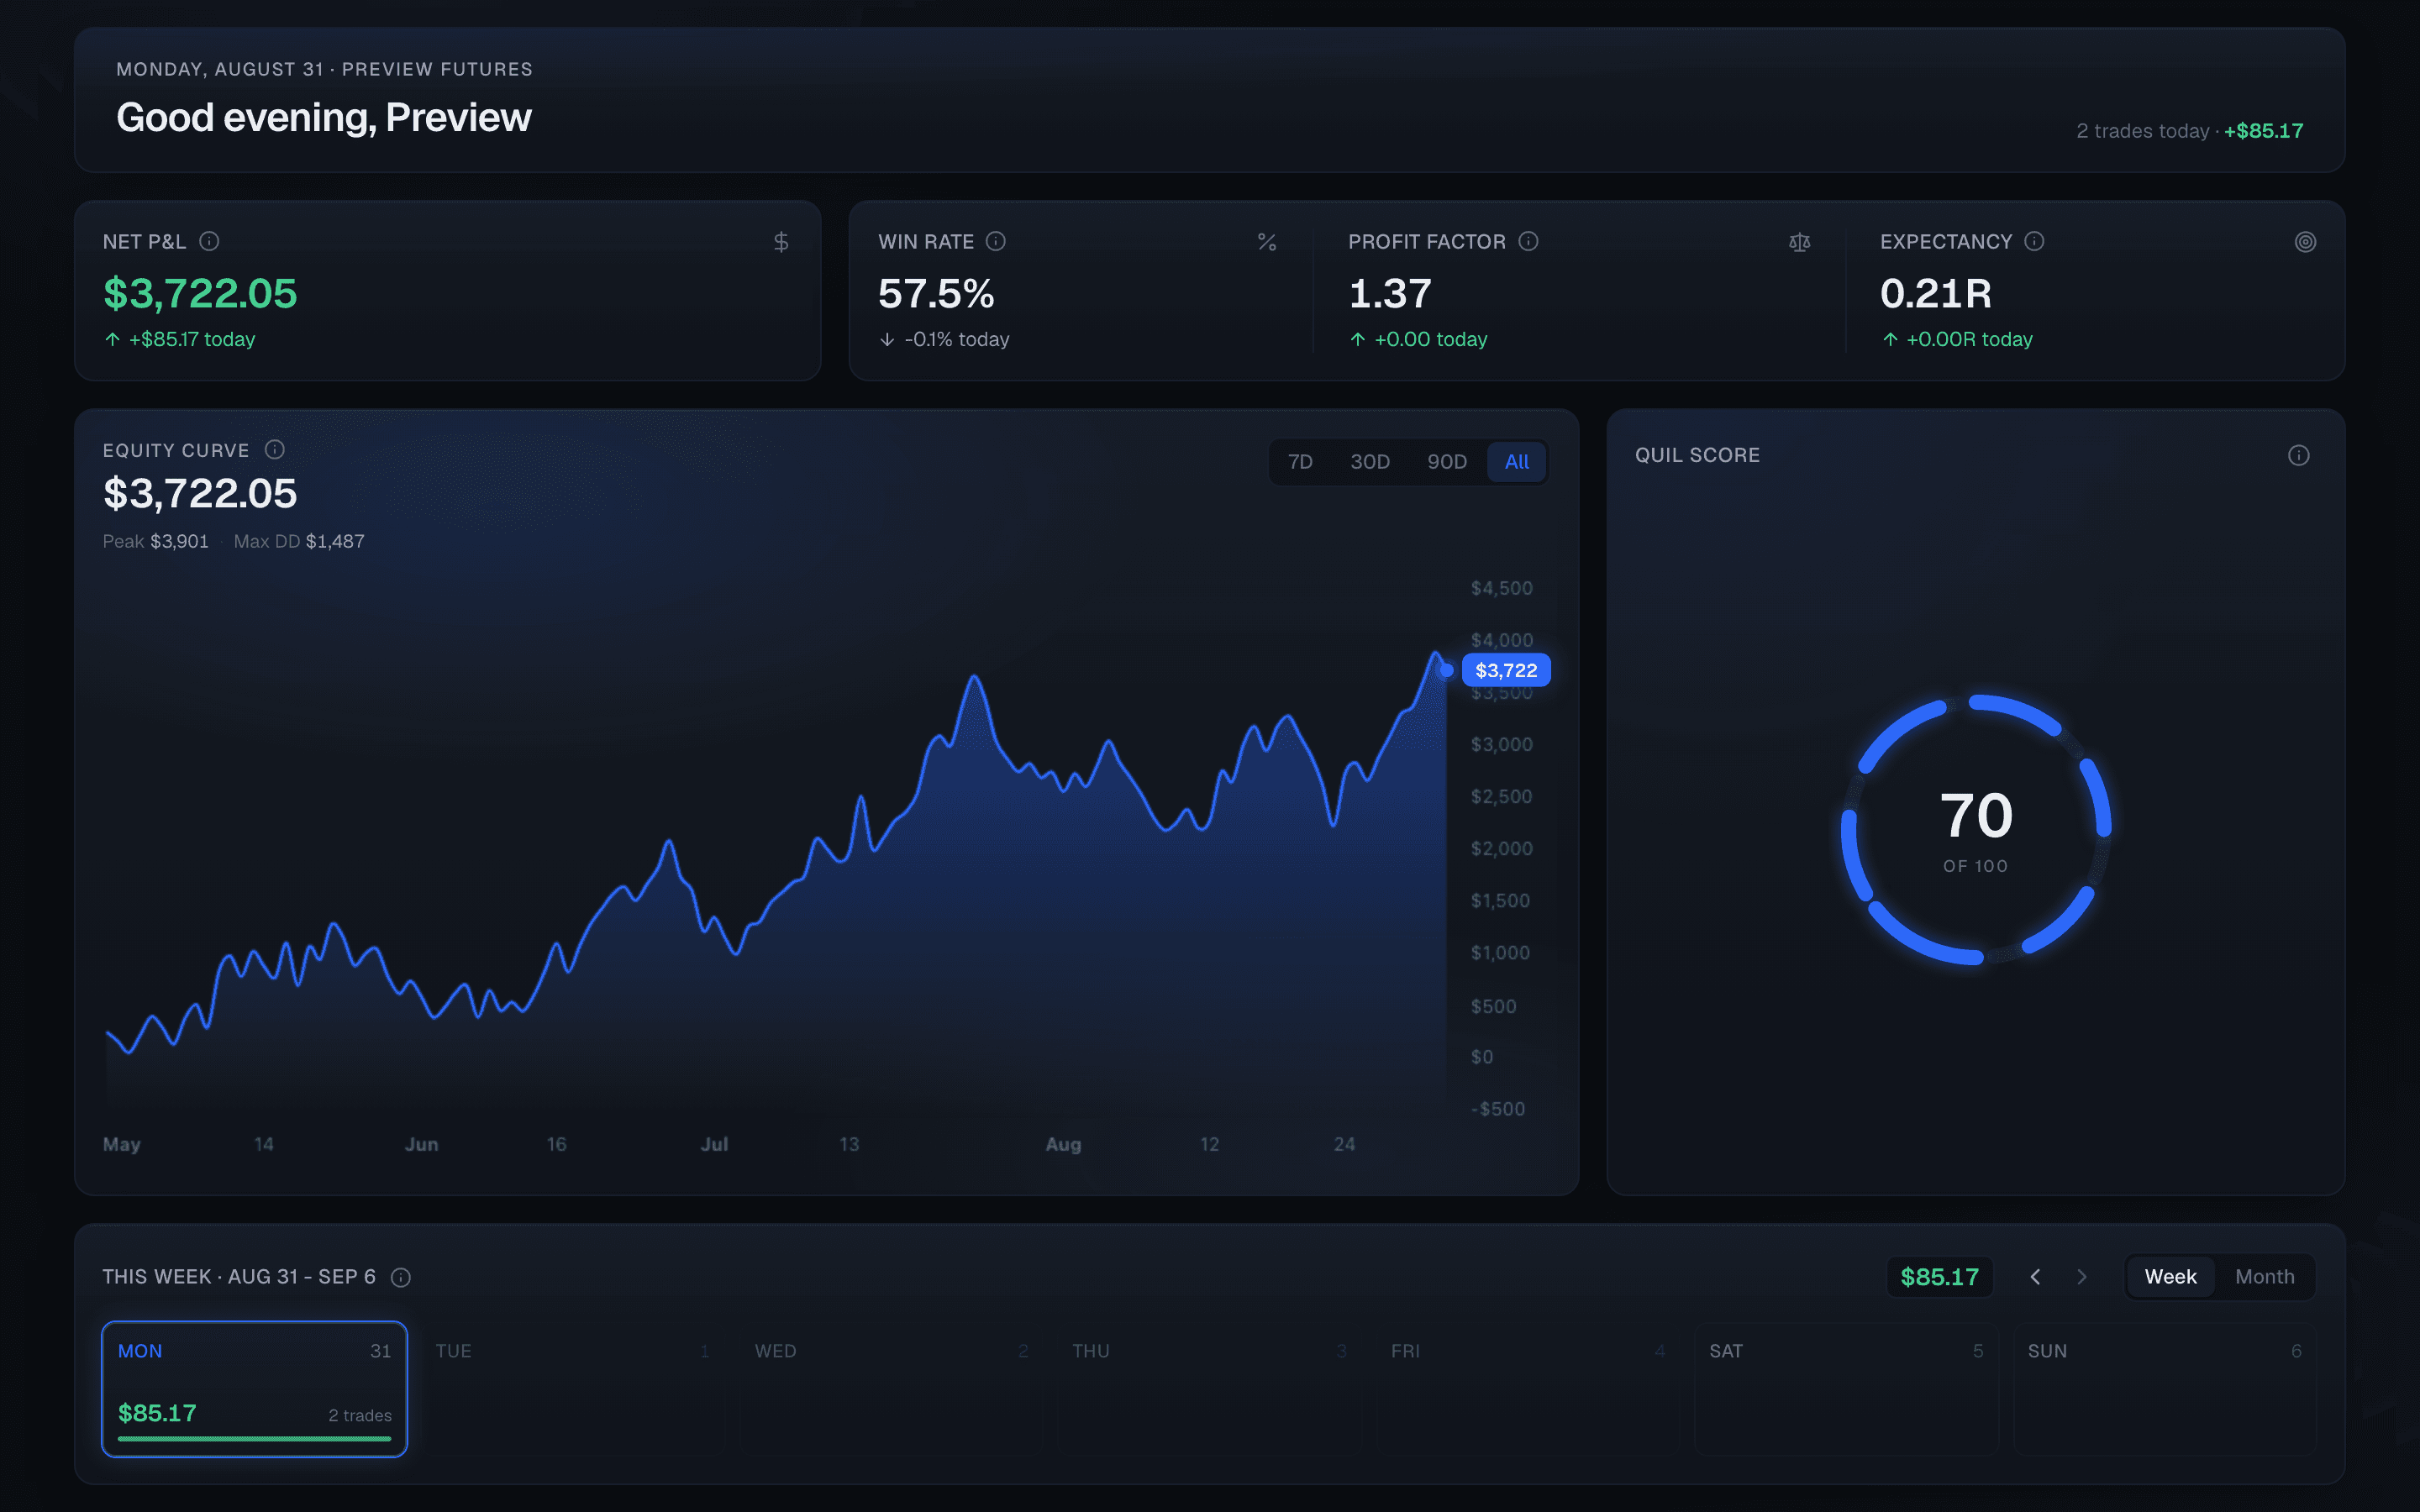
Task: Click the 57.5% win rate value
Action: 936,293
